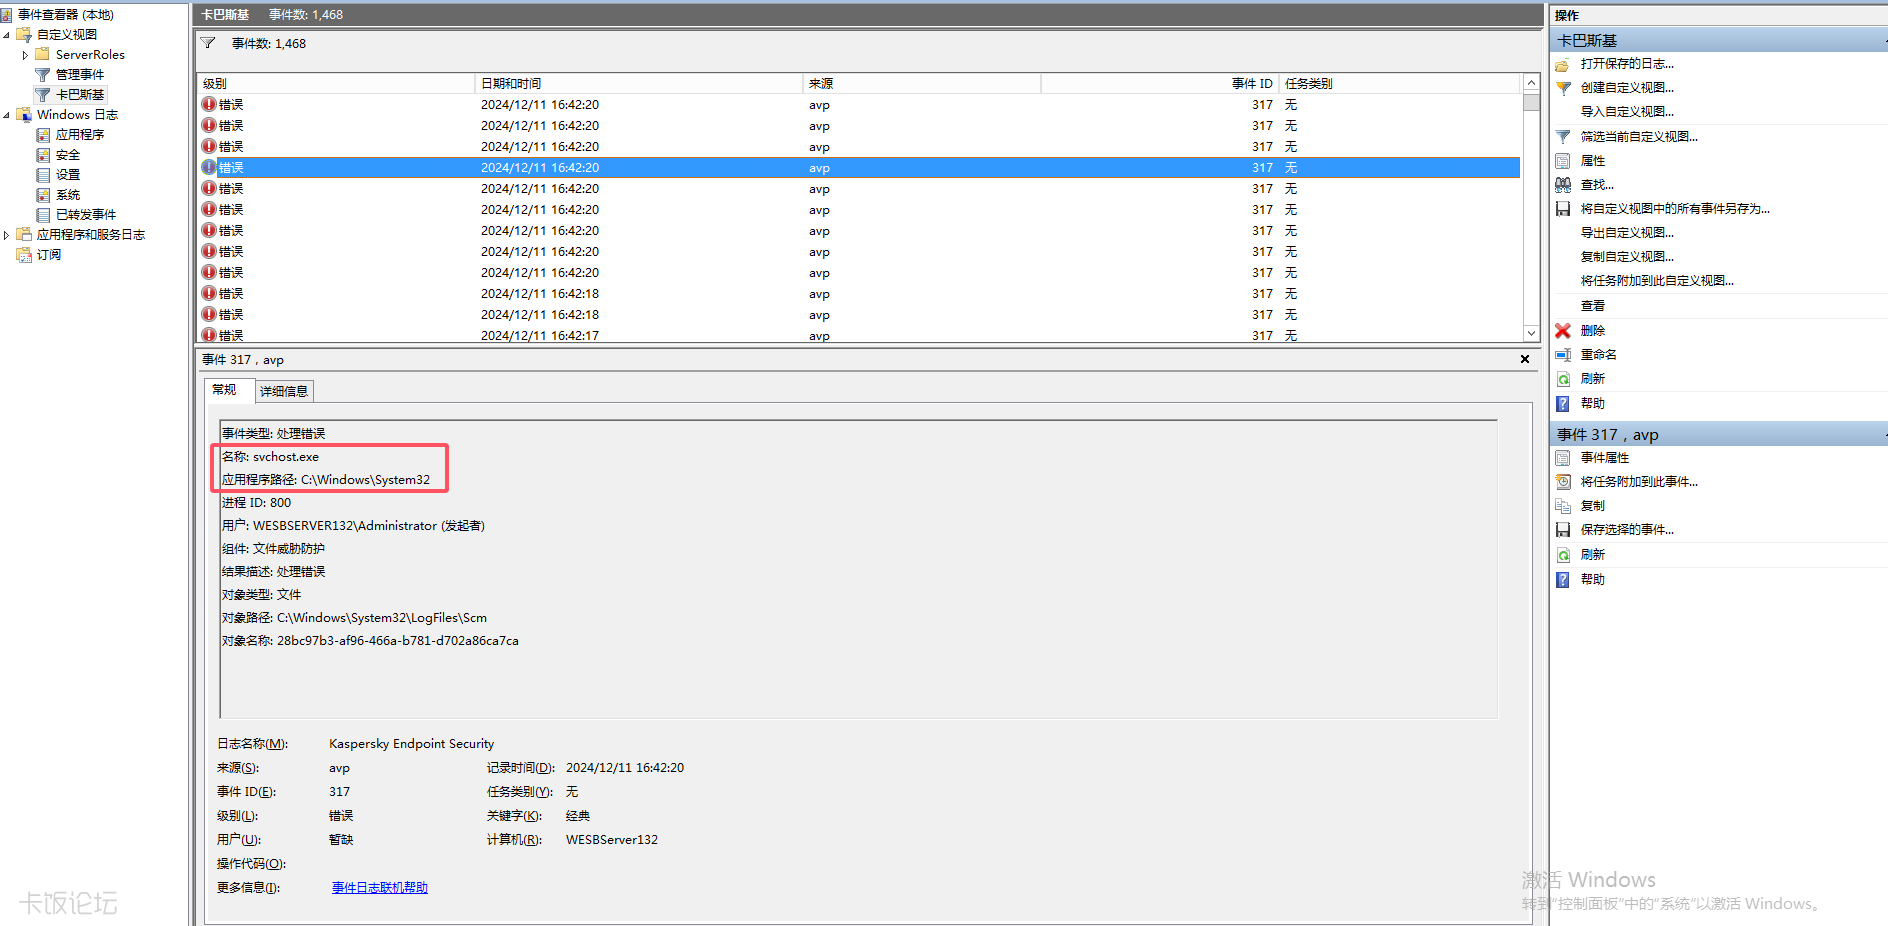Viewport: 1888px width, 926px height.
Task: Open the 查看 submenu in actions pane
Action: [1593, 306]
